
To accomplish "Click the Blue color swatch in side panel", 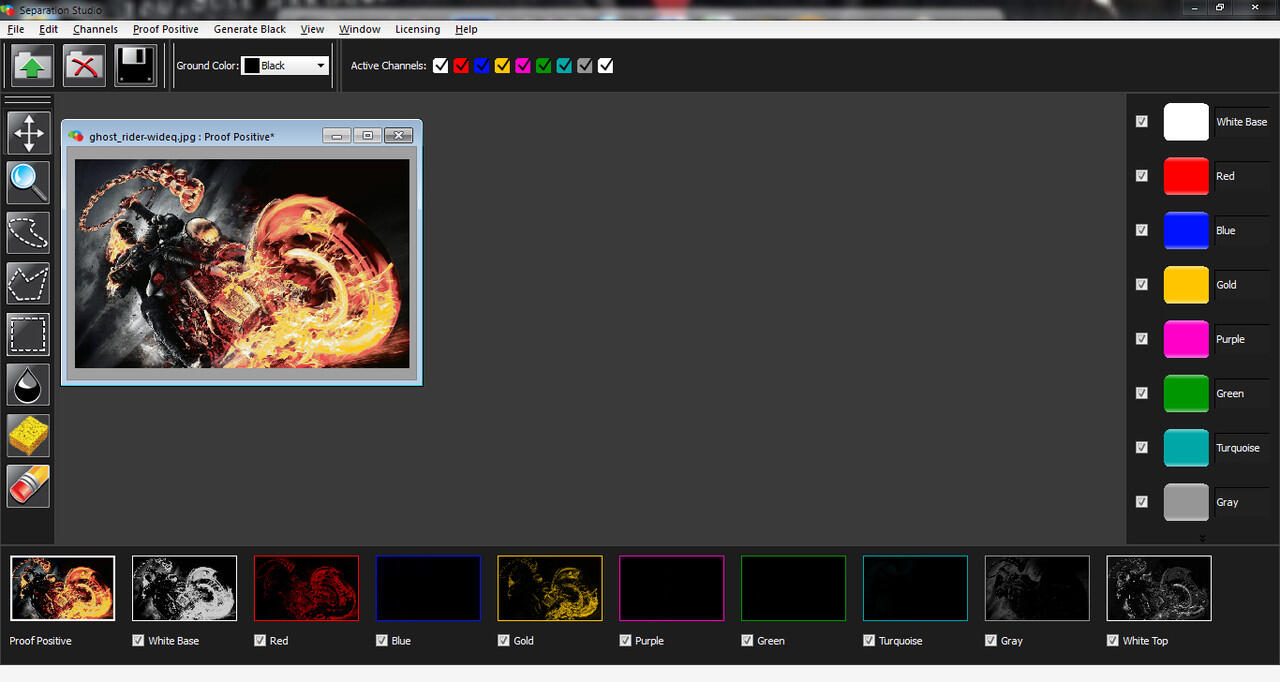I will (1186, 230).
